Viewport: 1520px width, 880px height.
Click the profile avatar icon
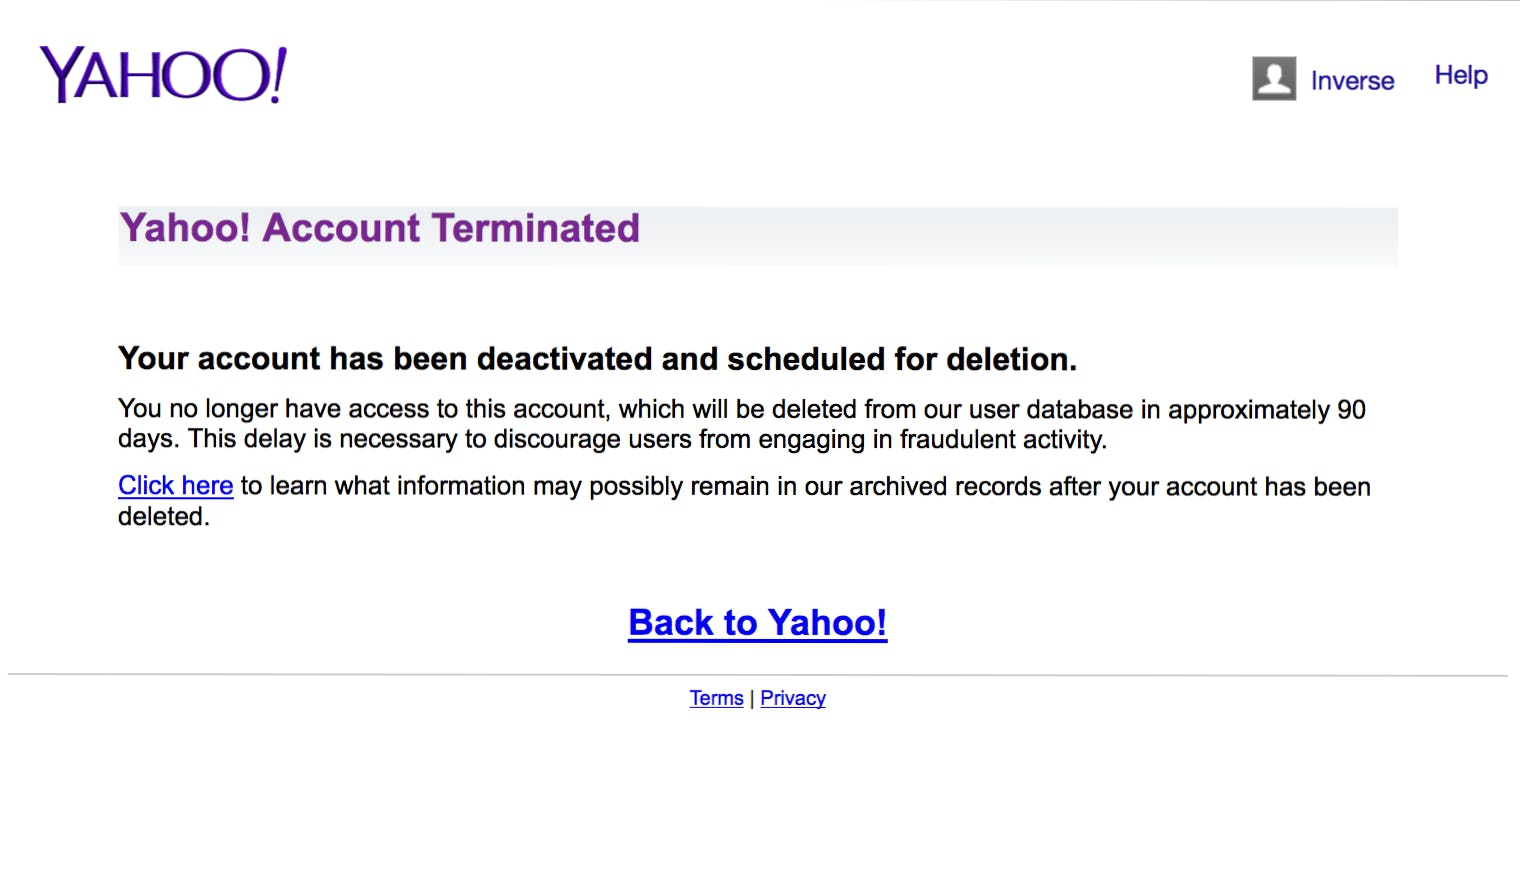click(x=1273, y=78)
